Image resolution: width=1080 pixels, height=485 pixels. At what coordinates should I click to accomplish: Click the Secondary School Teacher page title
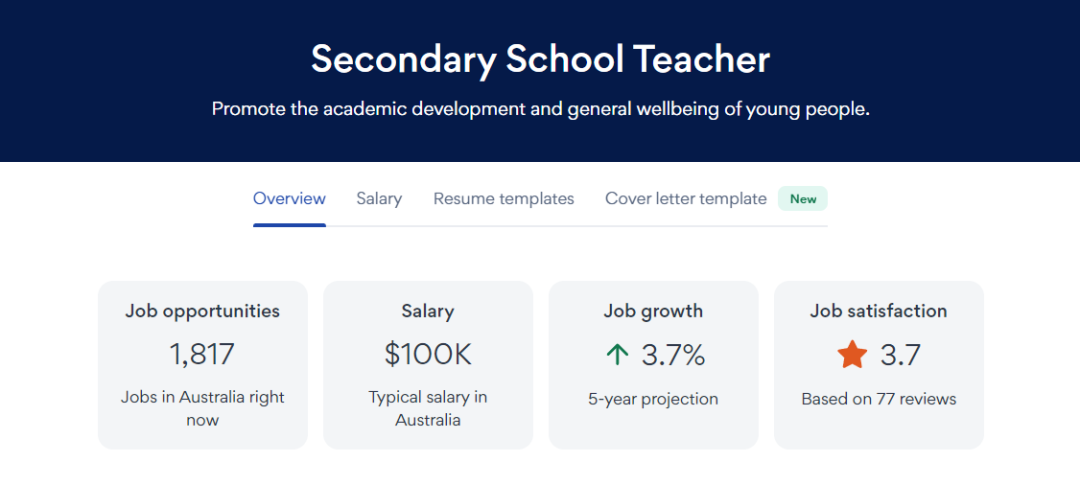tap(540, 59)
